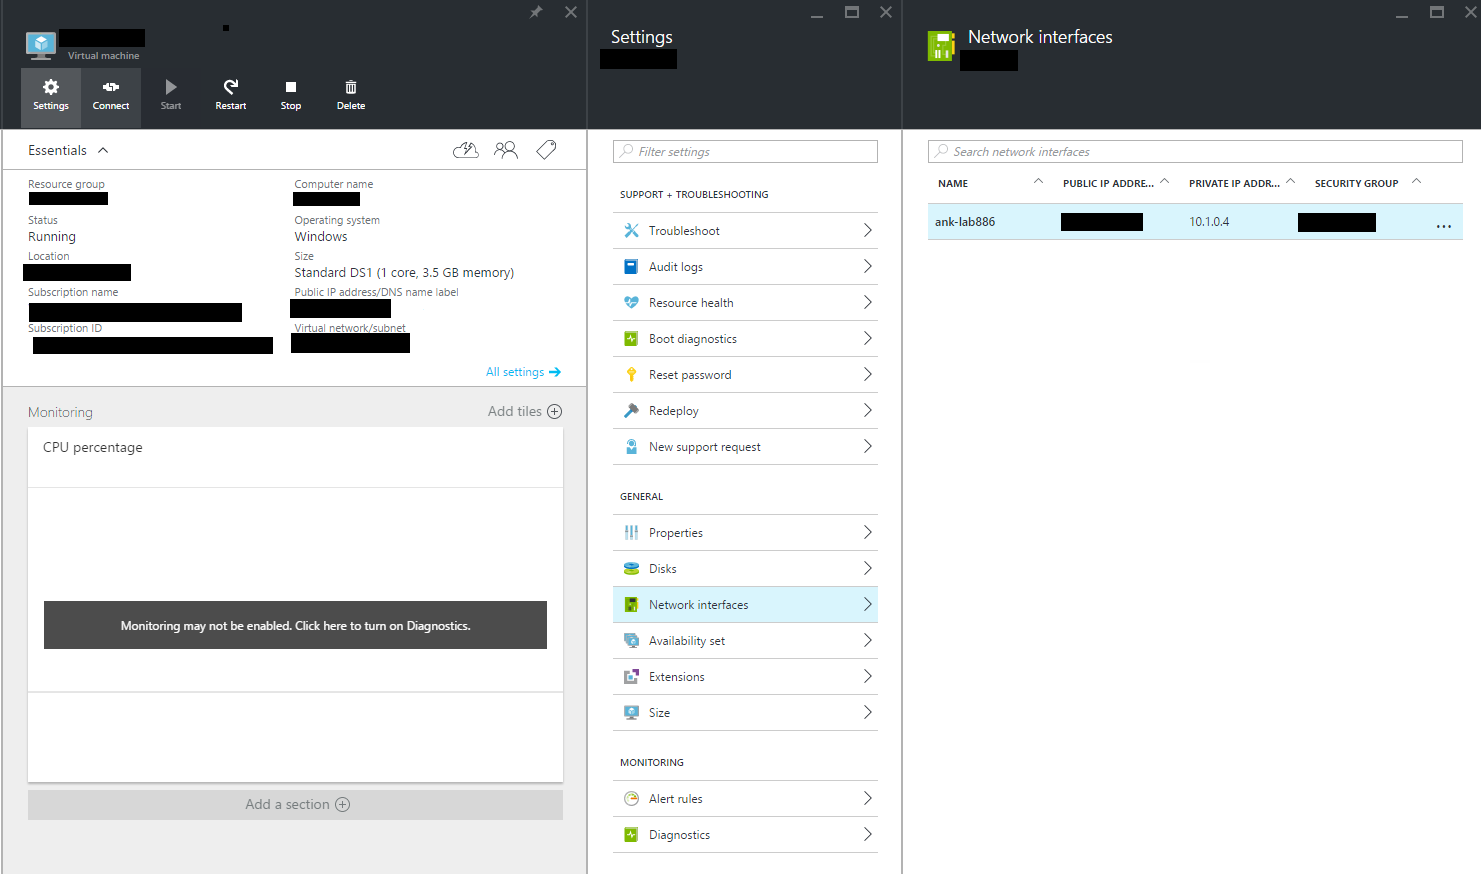Click the Add tiles plus icon
Viewport: 1481px width, 874px height.
pos(555,411)
